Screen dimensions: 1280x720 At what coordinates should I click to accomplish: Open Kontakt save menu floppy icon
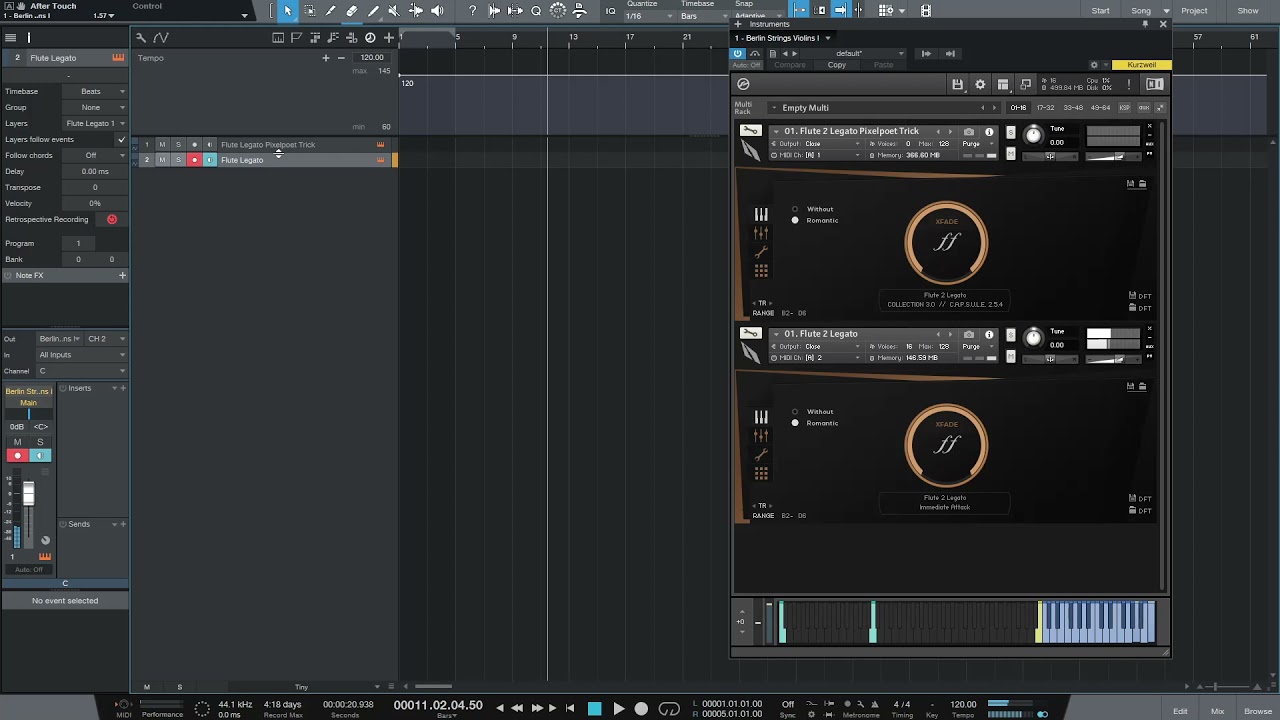pos(957,85)
